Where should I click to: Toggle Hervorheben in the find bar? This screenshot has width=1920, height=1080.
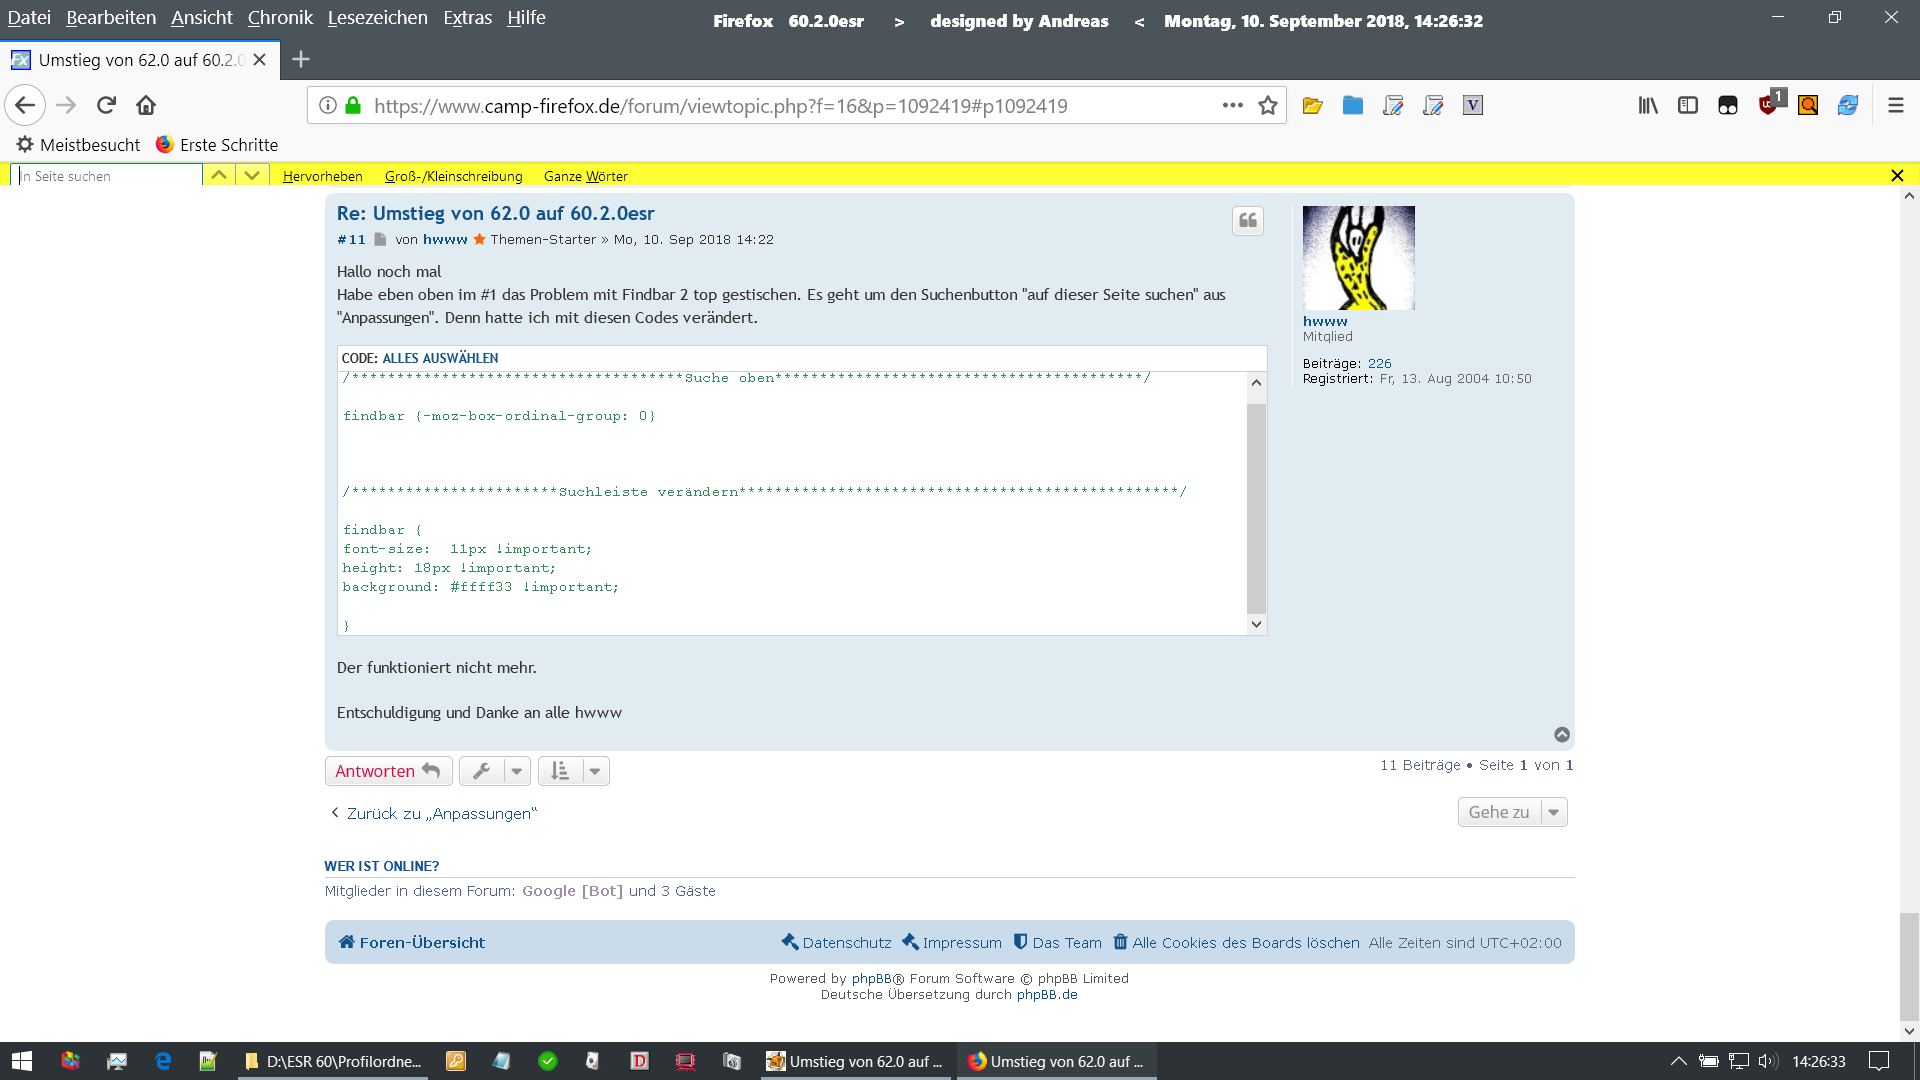(322, 176)
